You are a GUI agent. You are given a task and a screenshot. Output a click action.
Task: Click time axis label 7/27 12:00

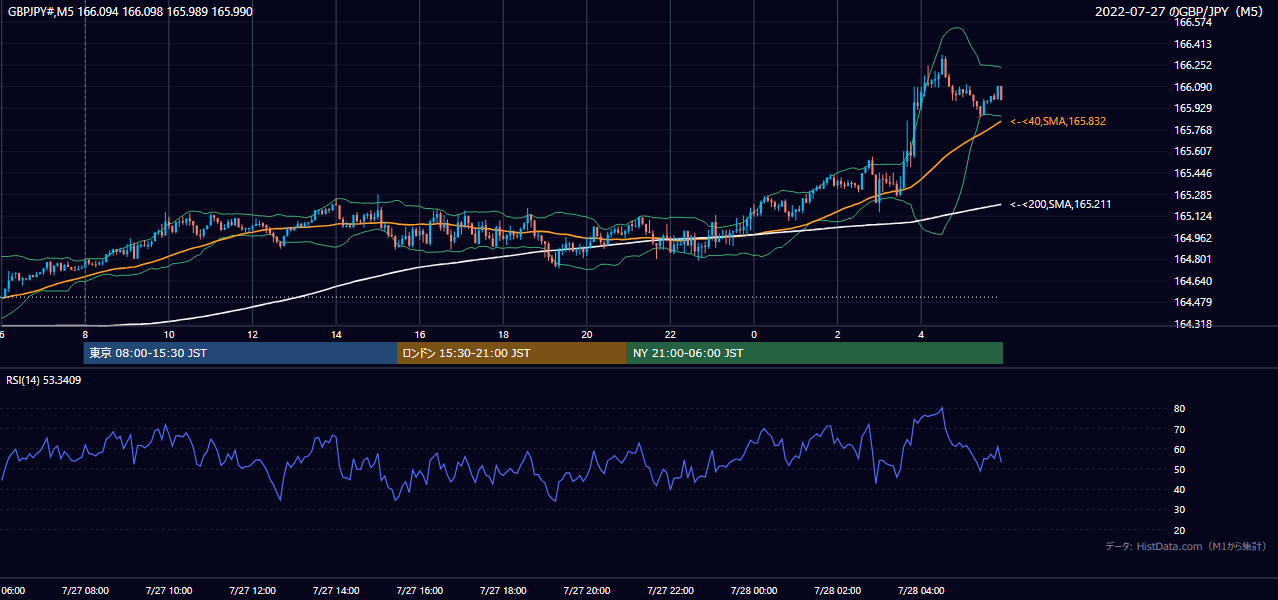(x=252, y=591)
